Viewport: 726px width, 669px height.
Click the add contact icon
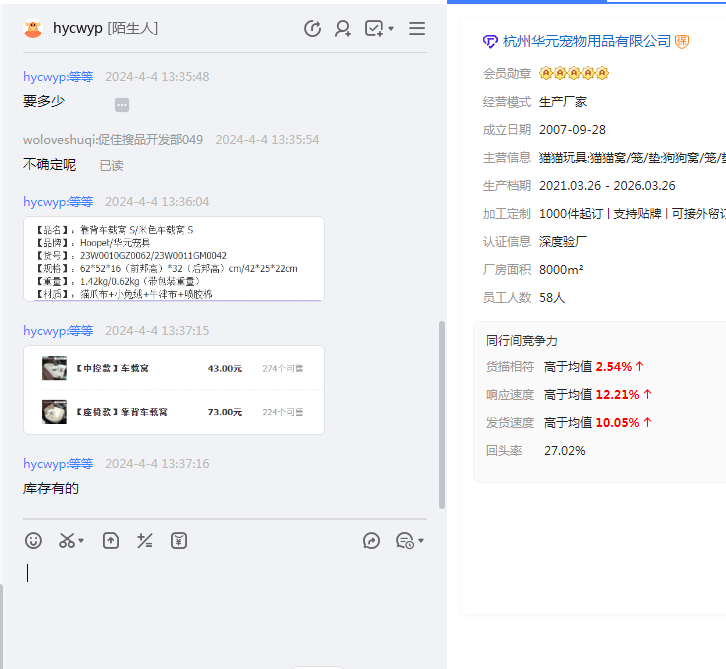click(343, 29)
